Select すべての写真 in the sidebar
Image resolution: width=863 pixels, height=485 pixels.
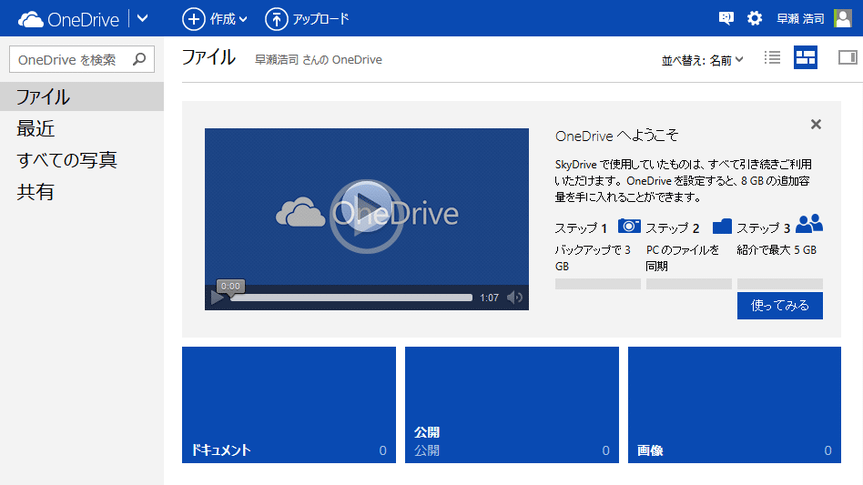[x=67, y=160]
